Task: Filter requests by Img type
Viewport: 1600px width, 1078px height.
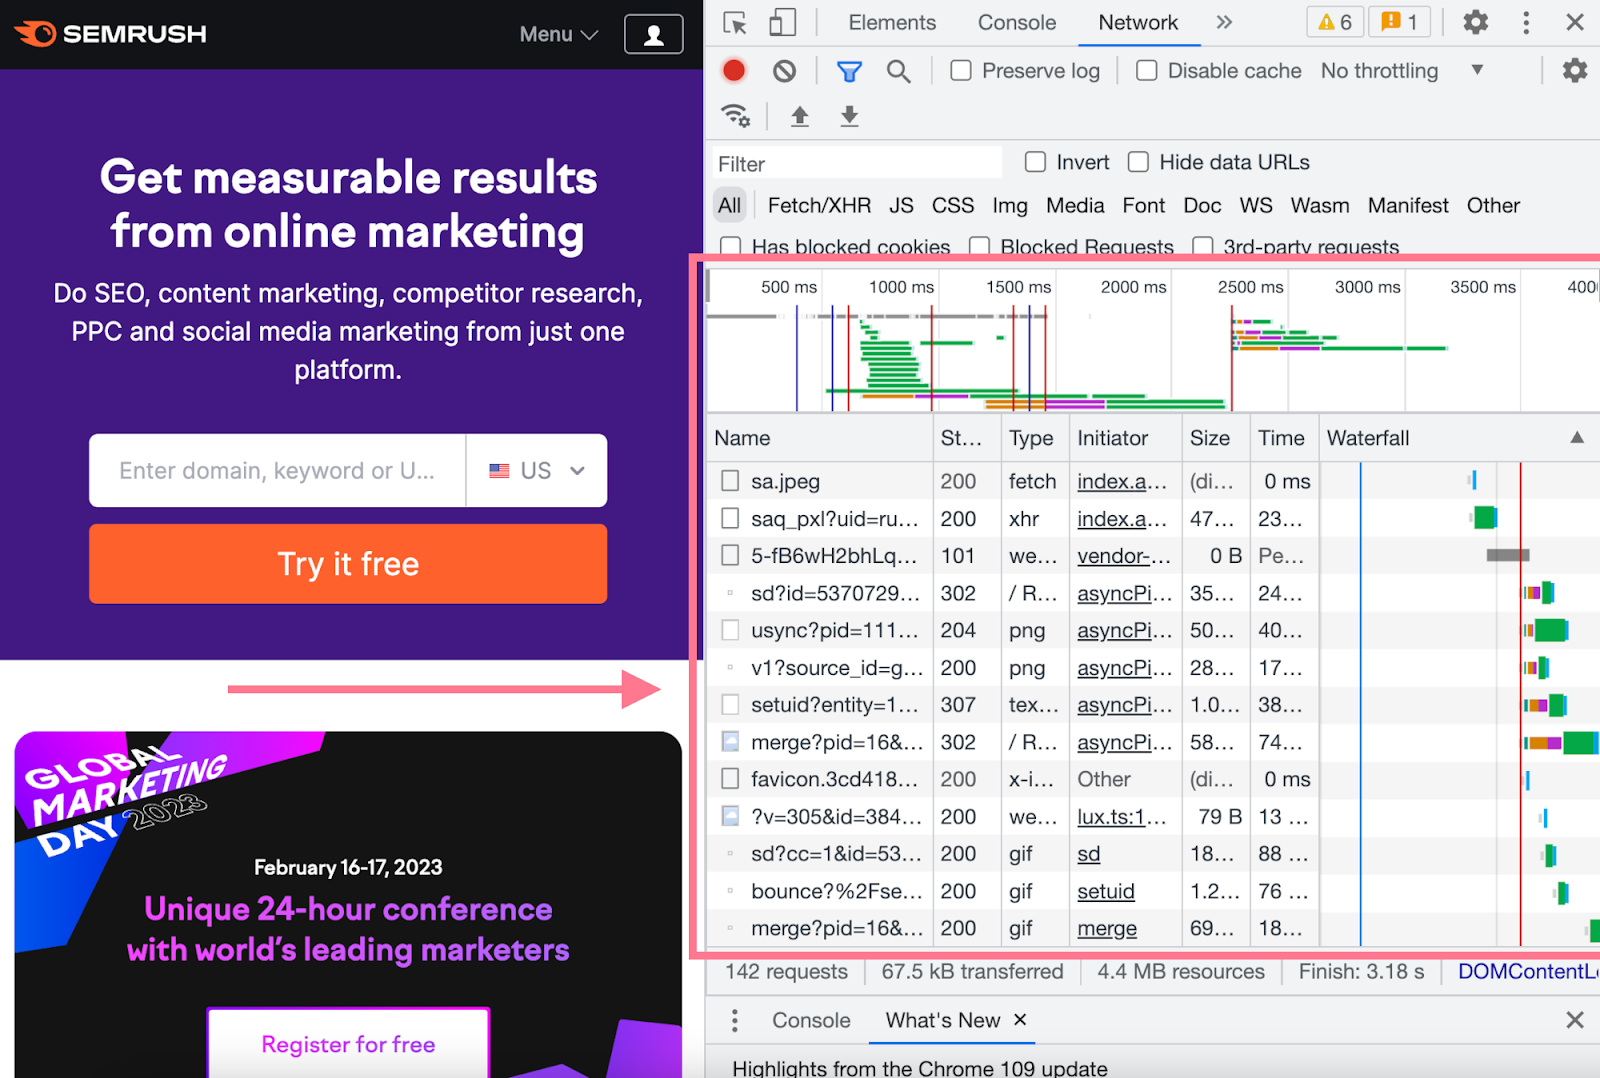Action: click(1010, 206)
